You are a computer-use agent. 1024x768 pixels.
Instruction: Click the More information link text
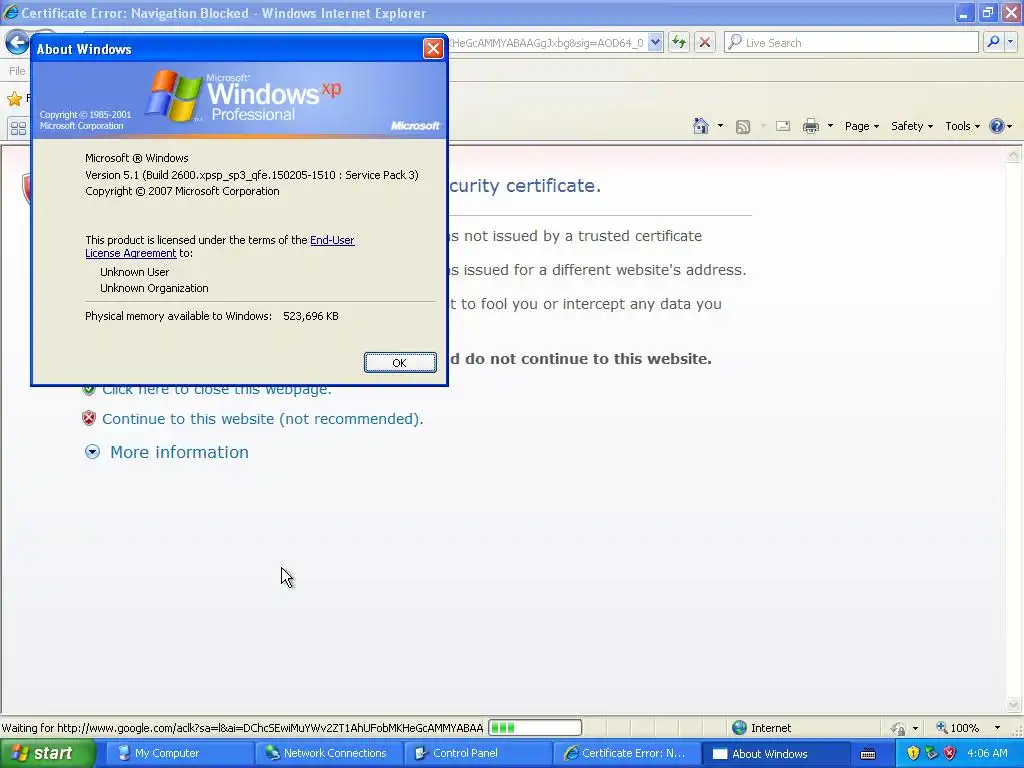coord(179,452)
